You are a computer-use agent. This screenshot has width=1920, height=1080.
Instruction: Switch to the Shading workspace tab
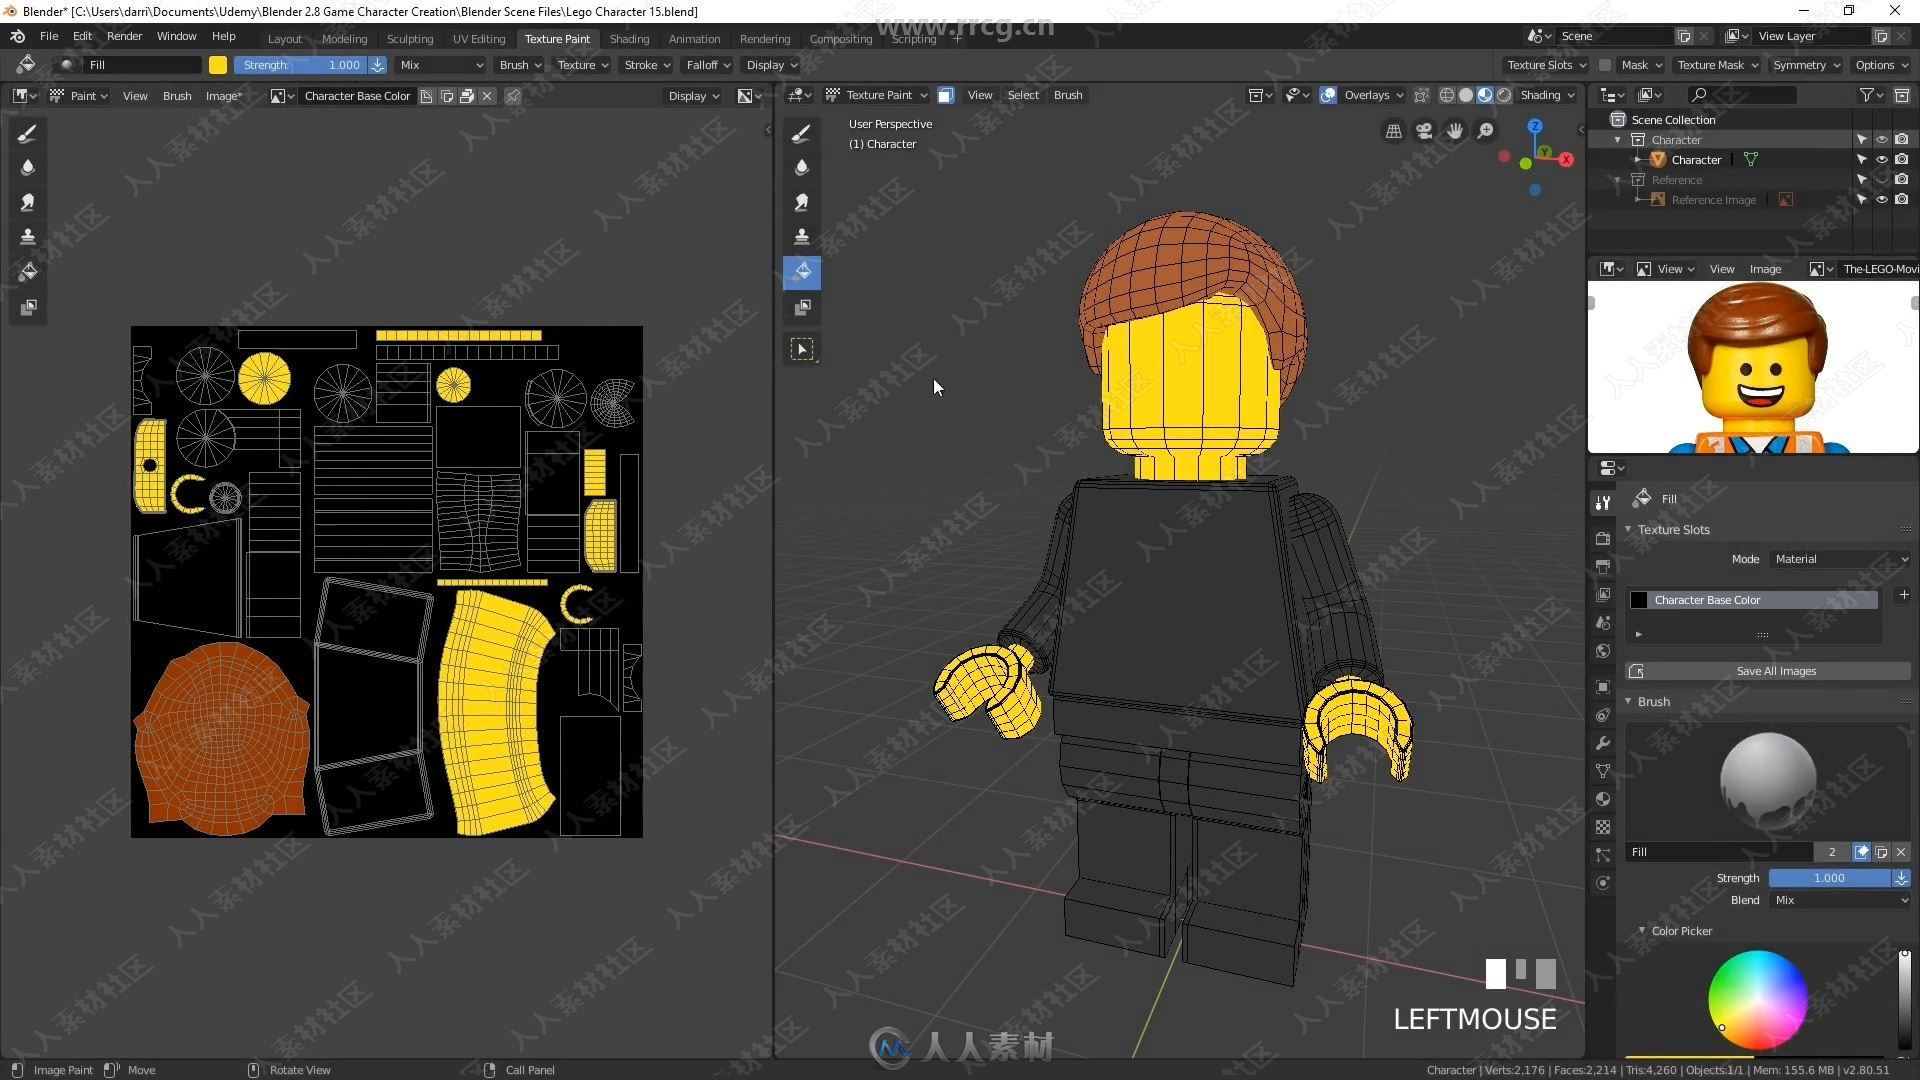(x=629, y=39)
